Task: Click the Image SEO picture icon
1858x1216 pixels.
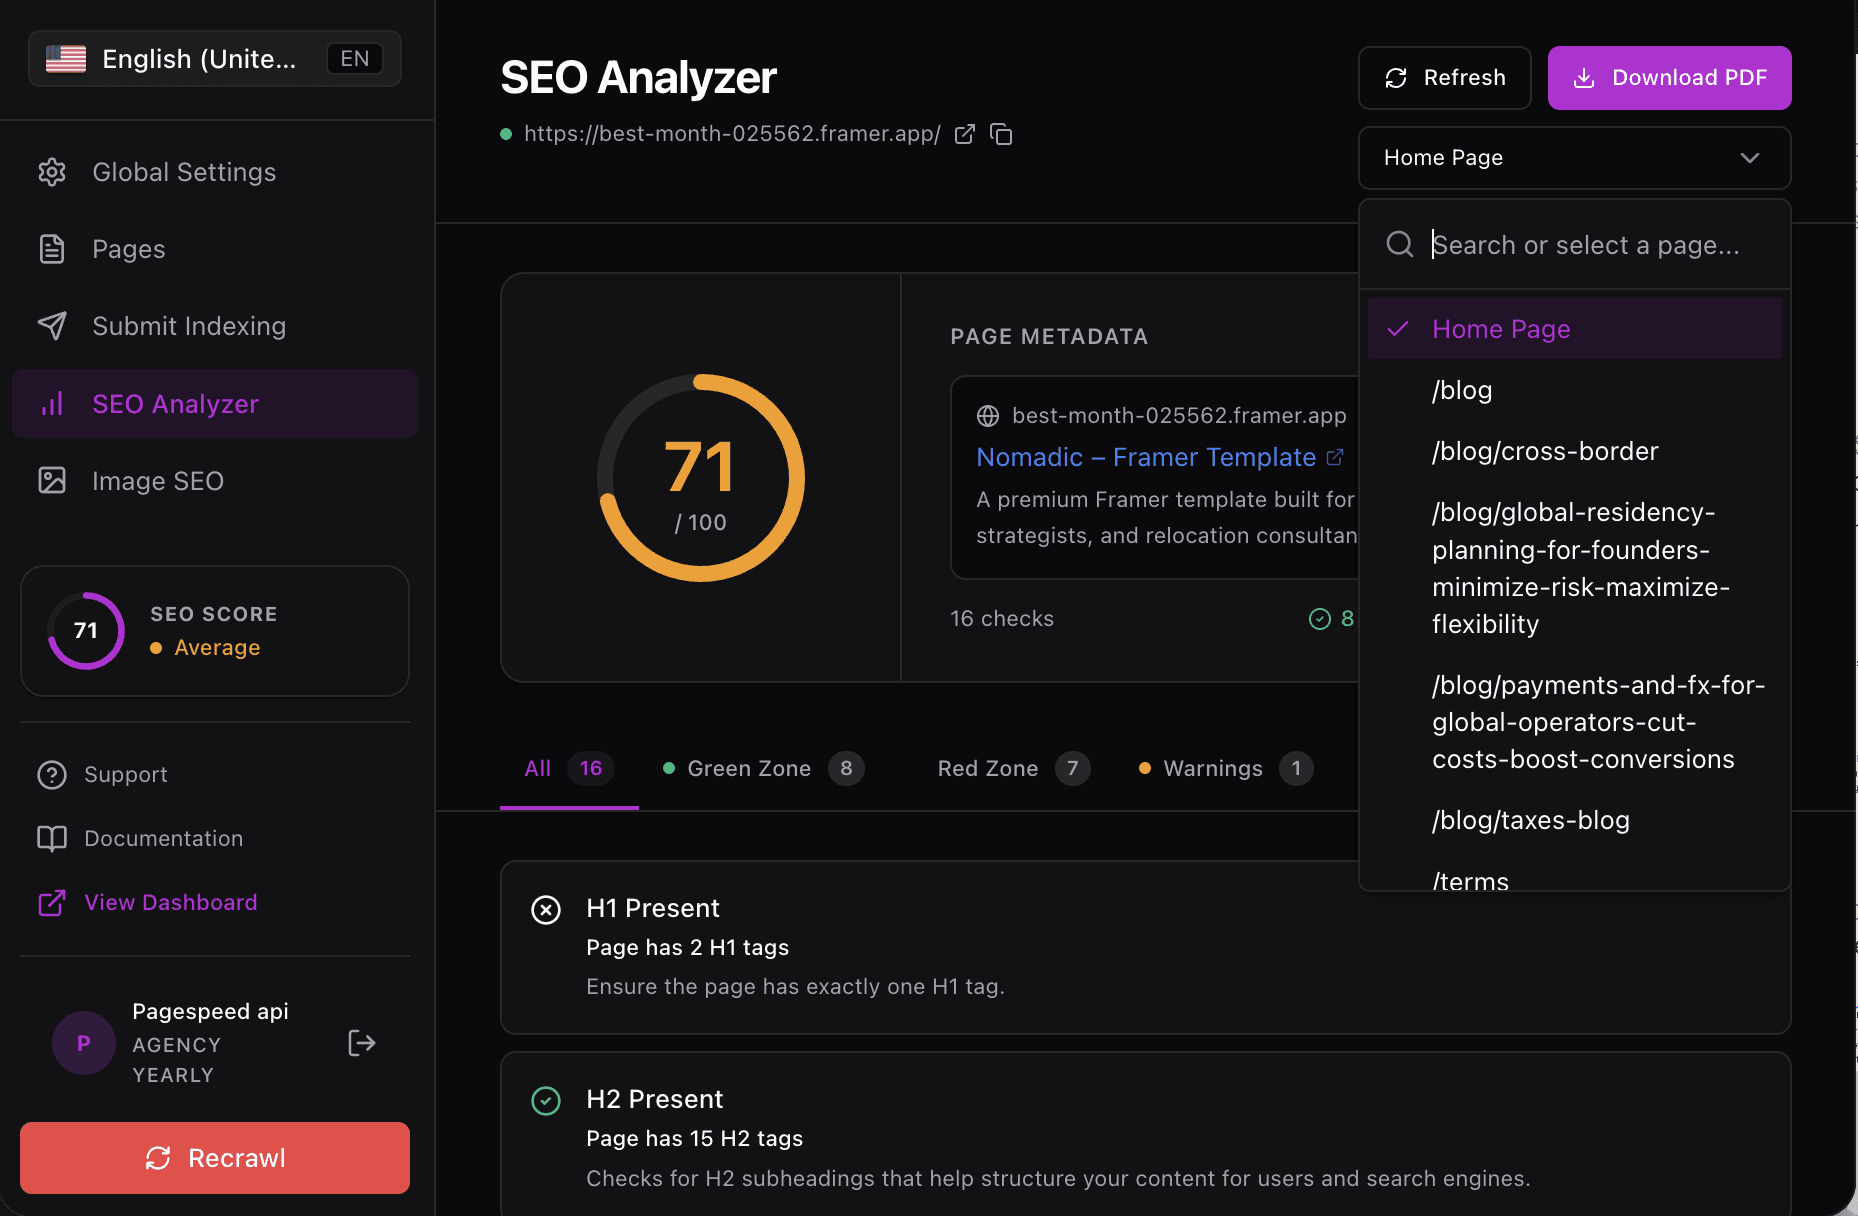Action: [52, 481]
